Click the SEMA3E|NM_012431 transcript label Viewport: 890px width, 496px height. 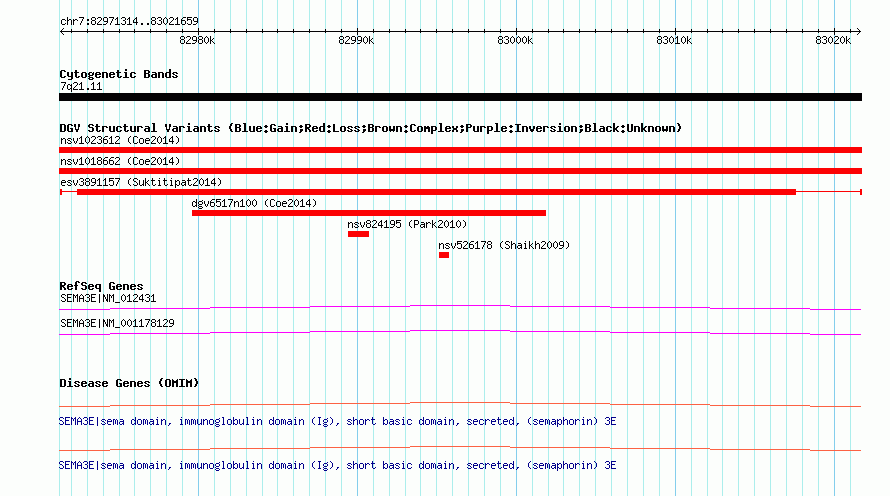[108, 299]
